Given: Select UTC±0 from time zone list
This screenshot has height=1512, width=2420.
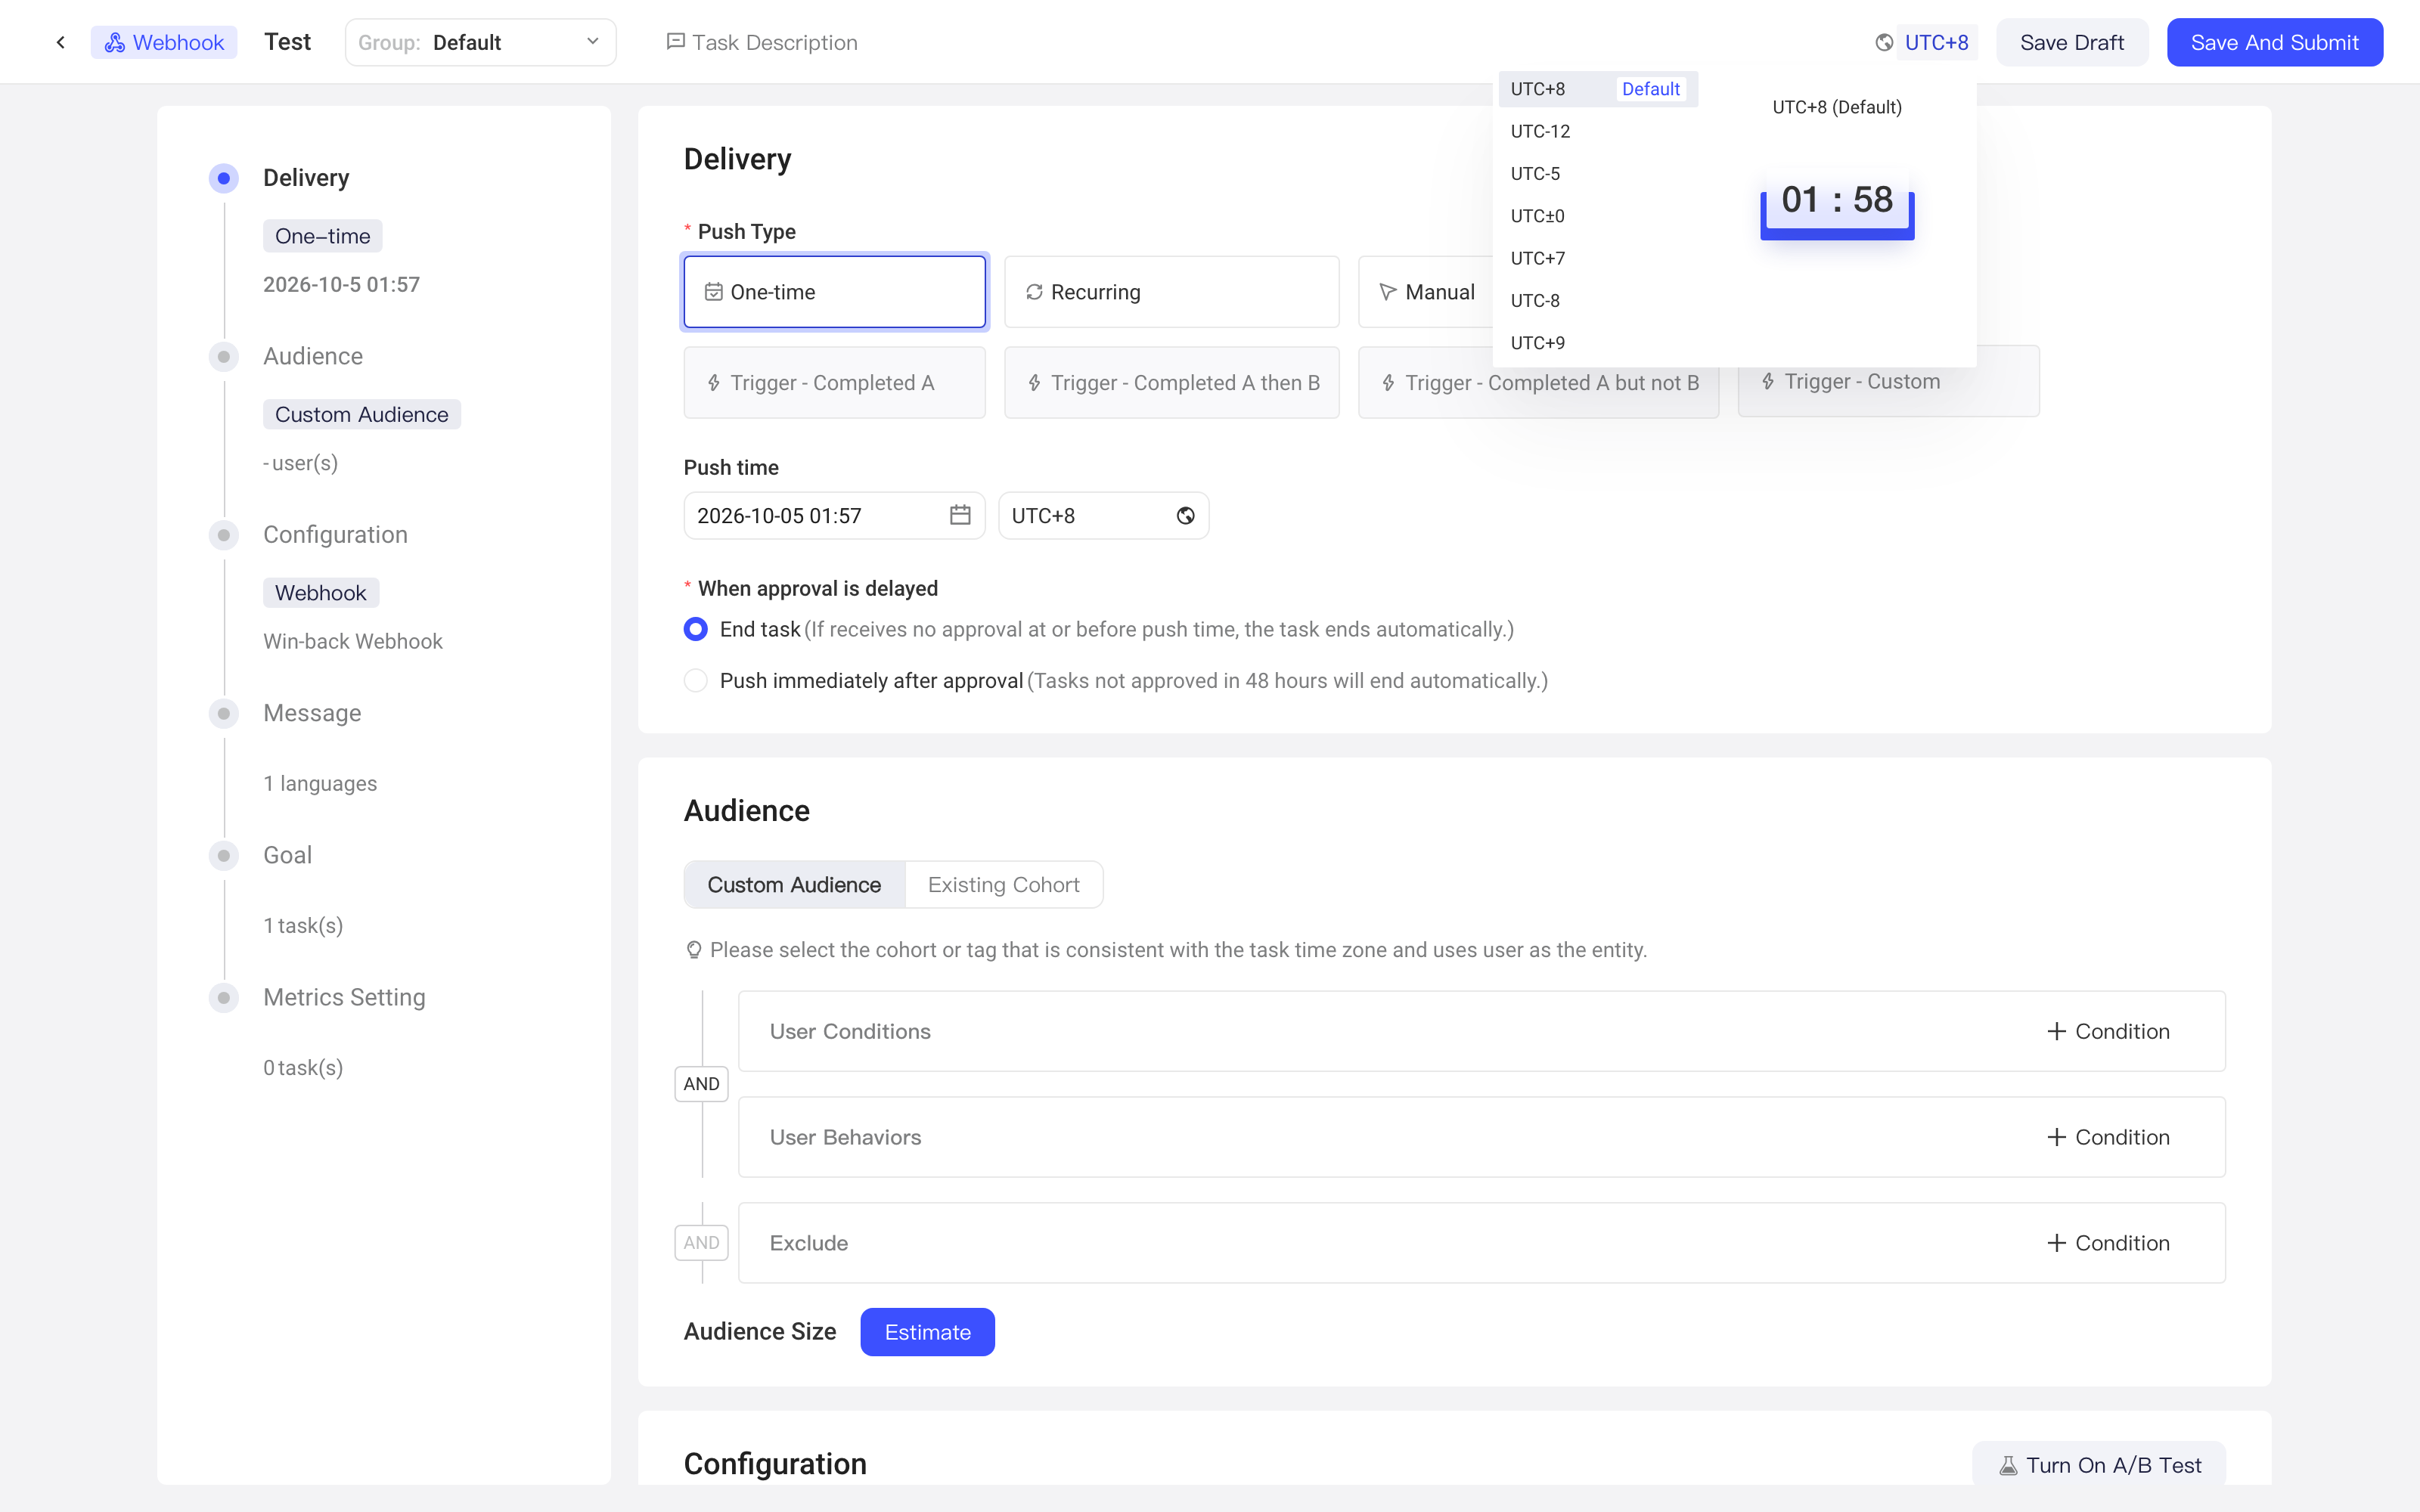Looking at the screenshot, I should tap(1598, 216).
